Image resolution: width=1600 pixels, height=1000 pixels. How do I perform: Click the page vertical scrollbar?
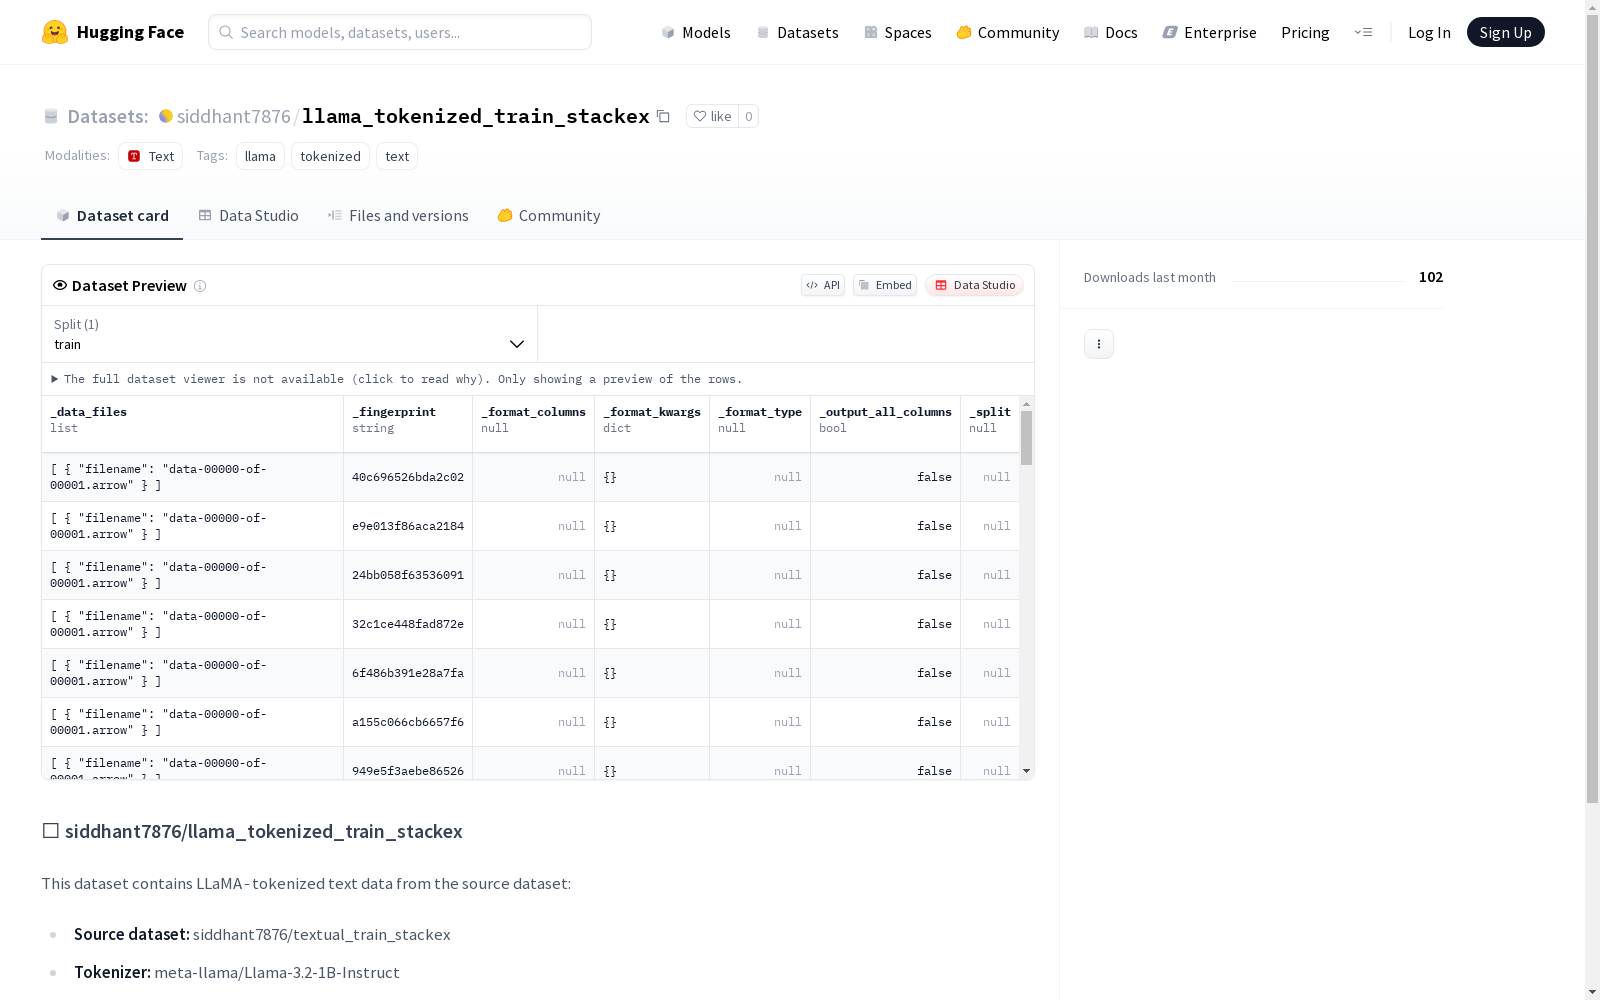click(x=1592, y=410)
